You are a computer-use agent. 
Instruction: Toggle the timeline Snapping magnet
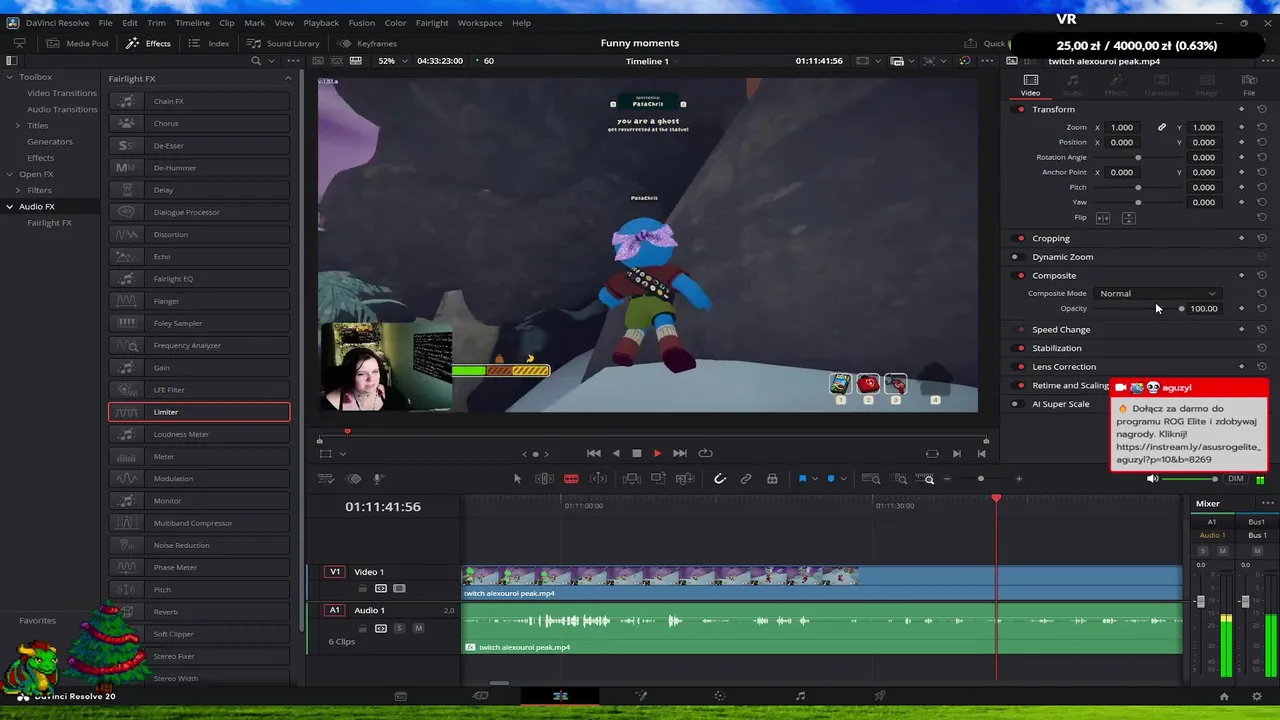coord(719,479)
